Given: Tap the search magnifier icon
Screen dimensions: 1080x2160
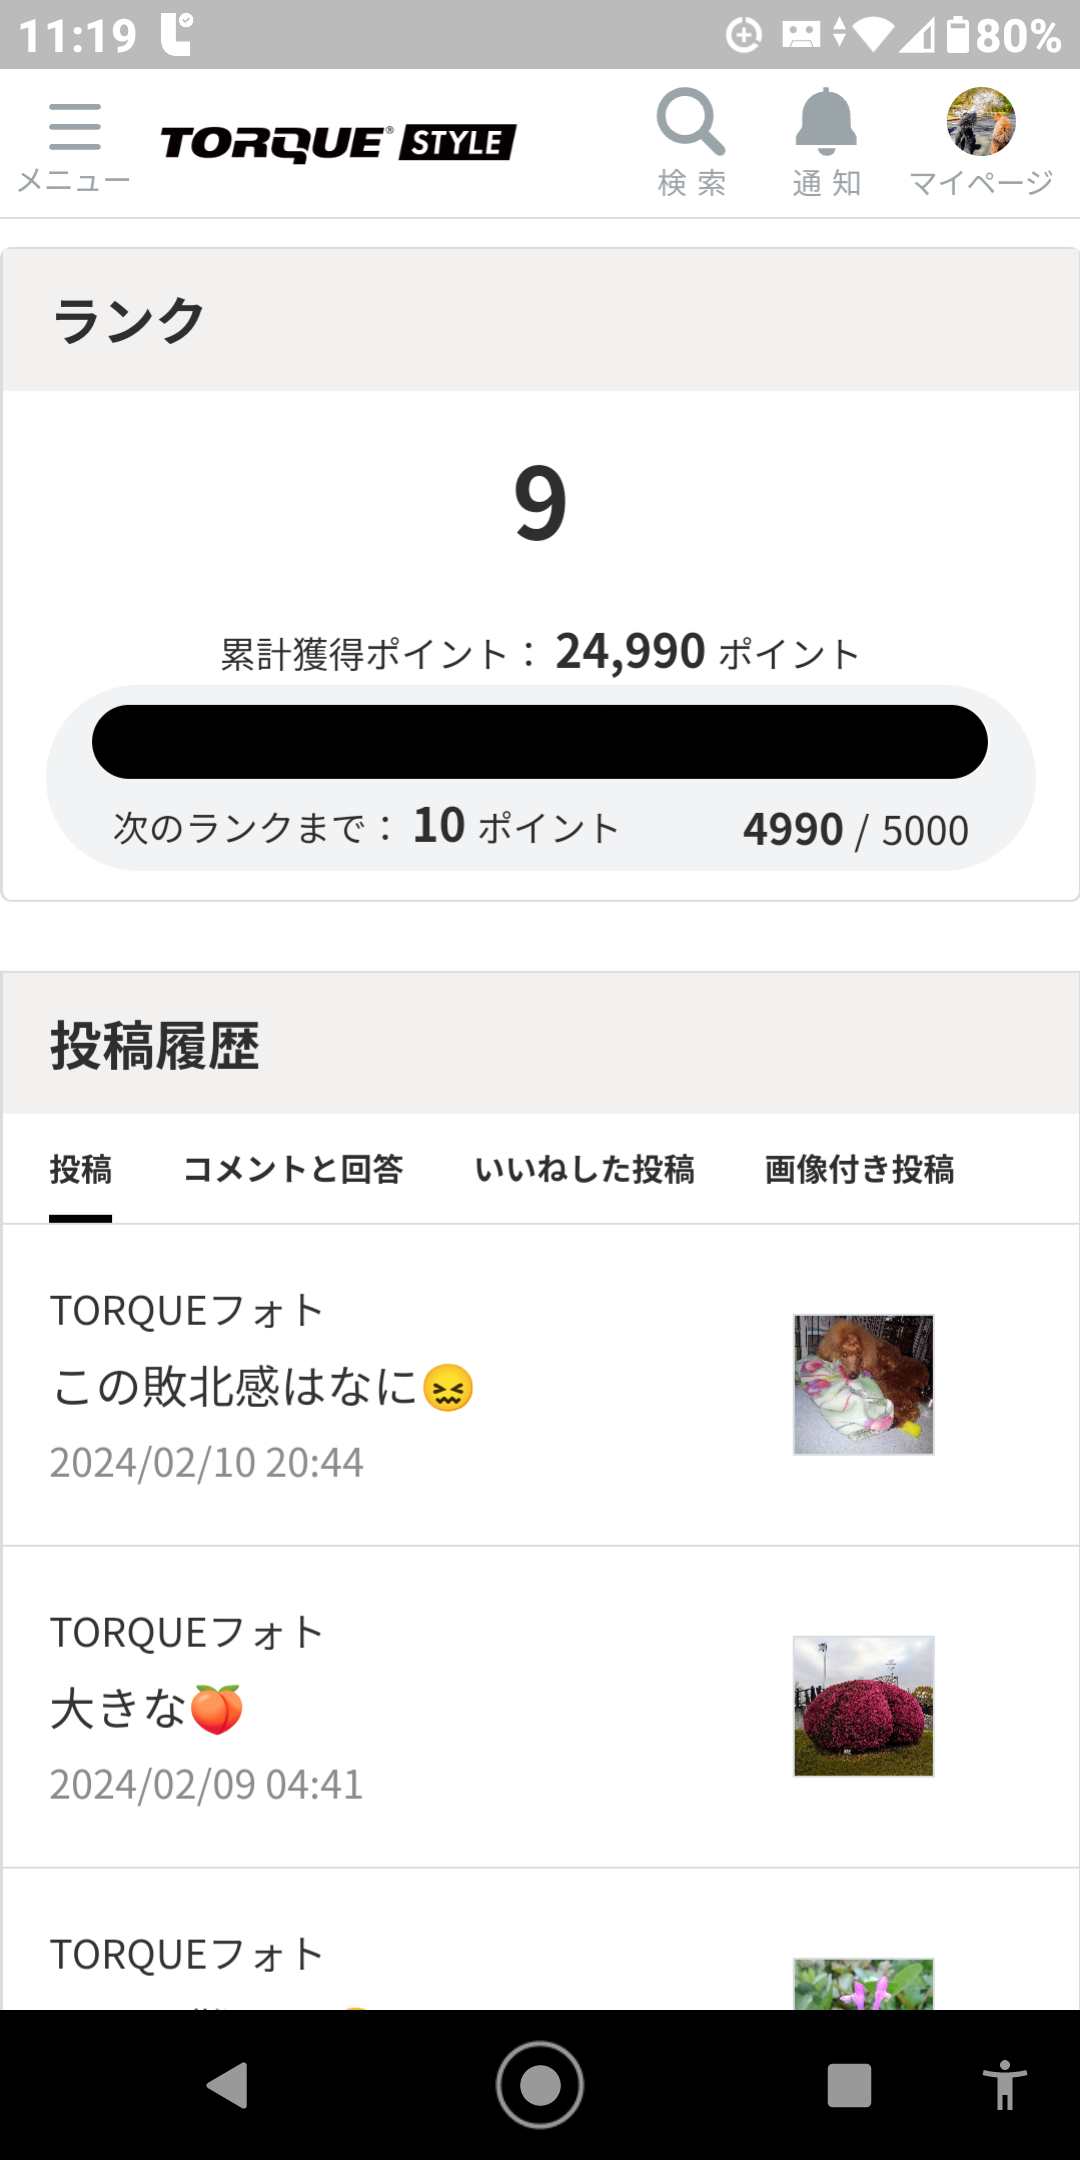Looking at the screenshot, I should 690,123.
